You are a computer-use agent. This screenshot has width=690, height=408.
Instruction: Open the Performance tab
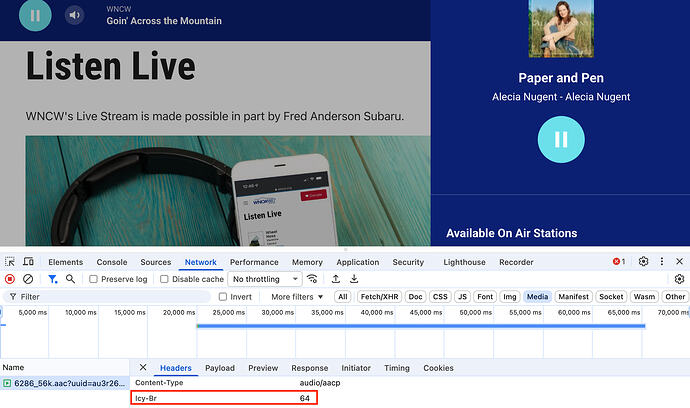254,262
